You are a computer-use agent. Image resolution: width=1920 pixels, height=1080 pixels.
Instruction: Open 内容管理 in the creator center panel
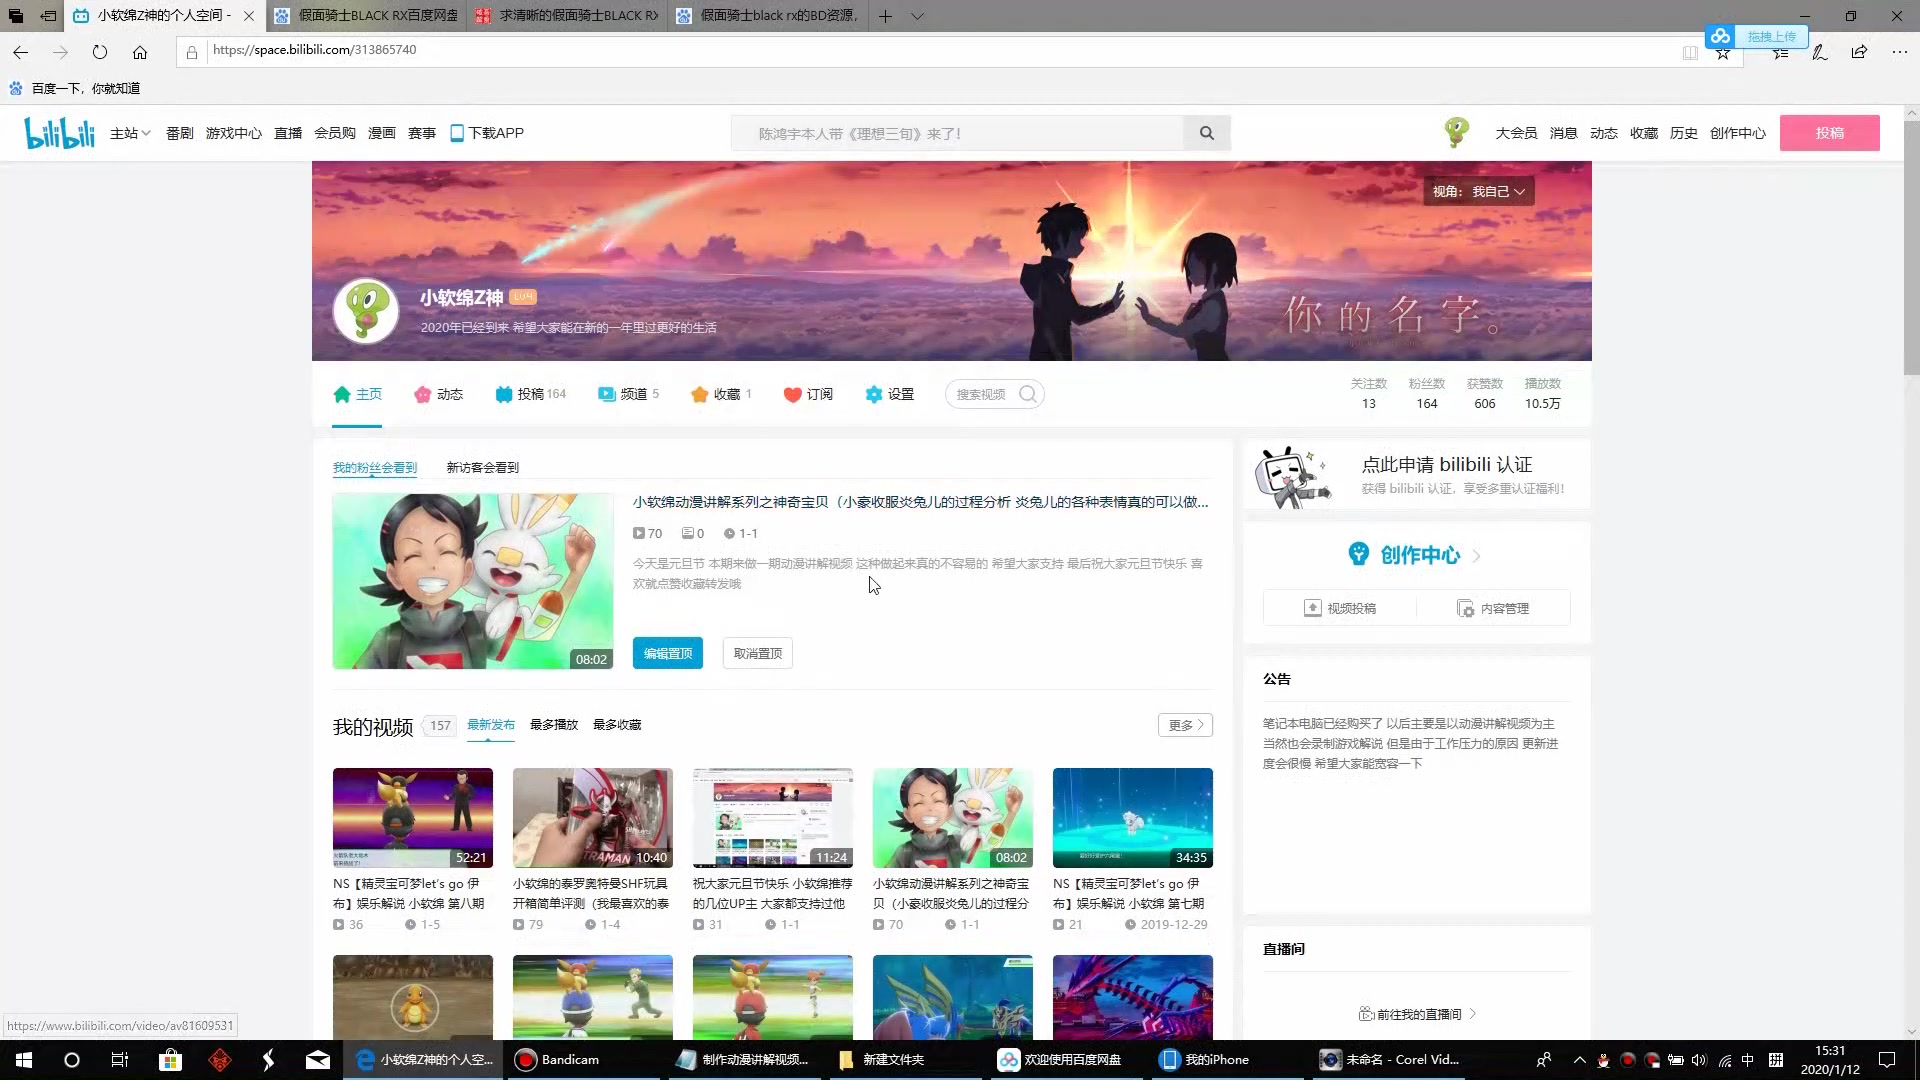coord(1495,607)
